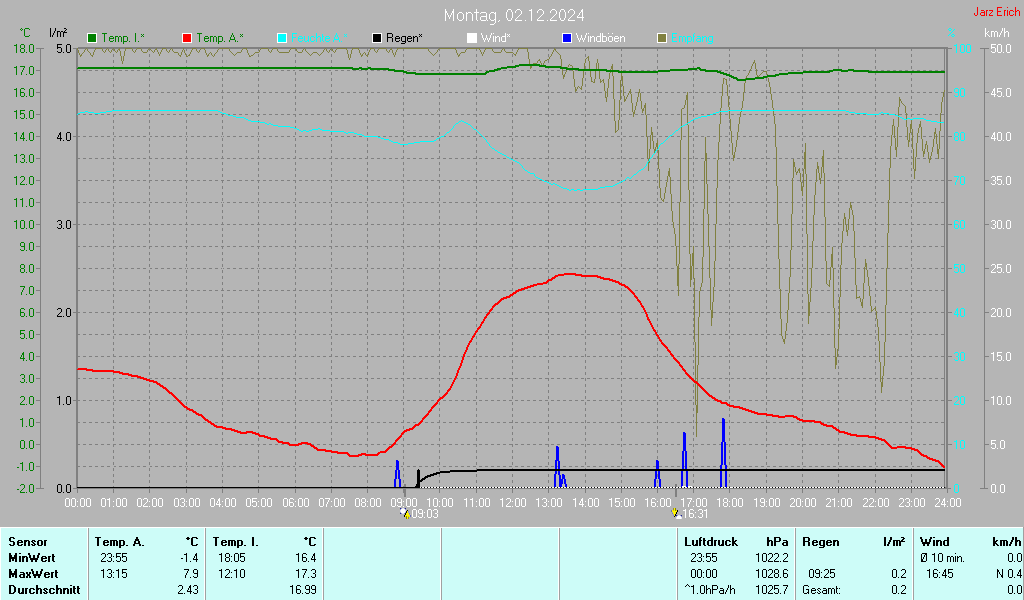This screenshot has width=1024, height=600.
Task: Click the white Wind legend swatch
Action: coord(472,38)
